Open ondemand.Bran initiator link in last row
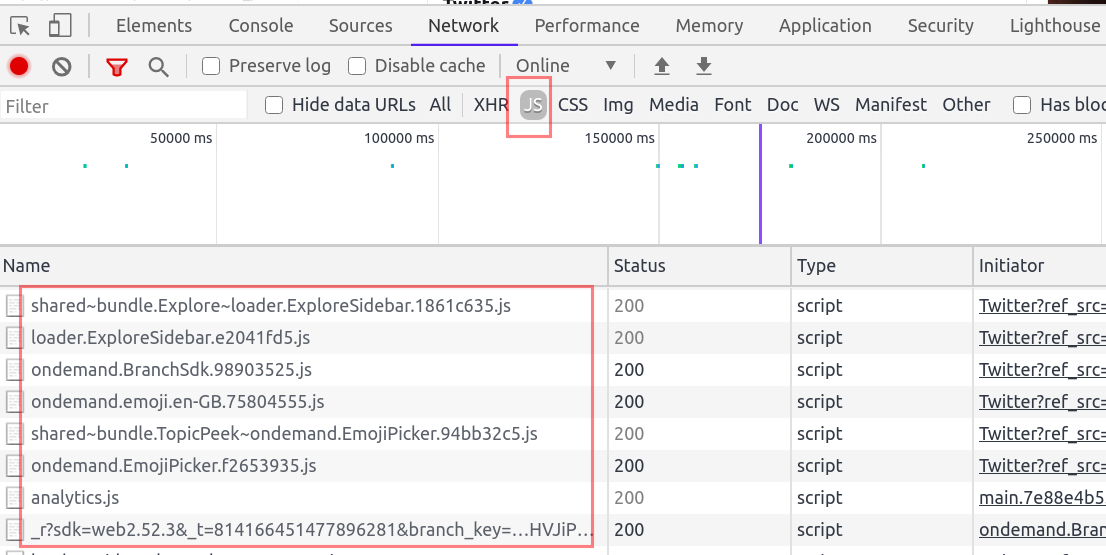The image size is (1106, 555). click(1043, 530)
